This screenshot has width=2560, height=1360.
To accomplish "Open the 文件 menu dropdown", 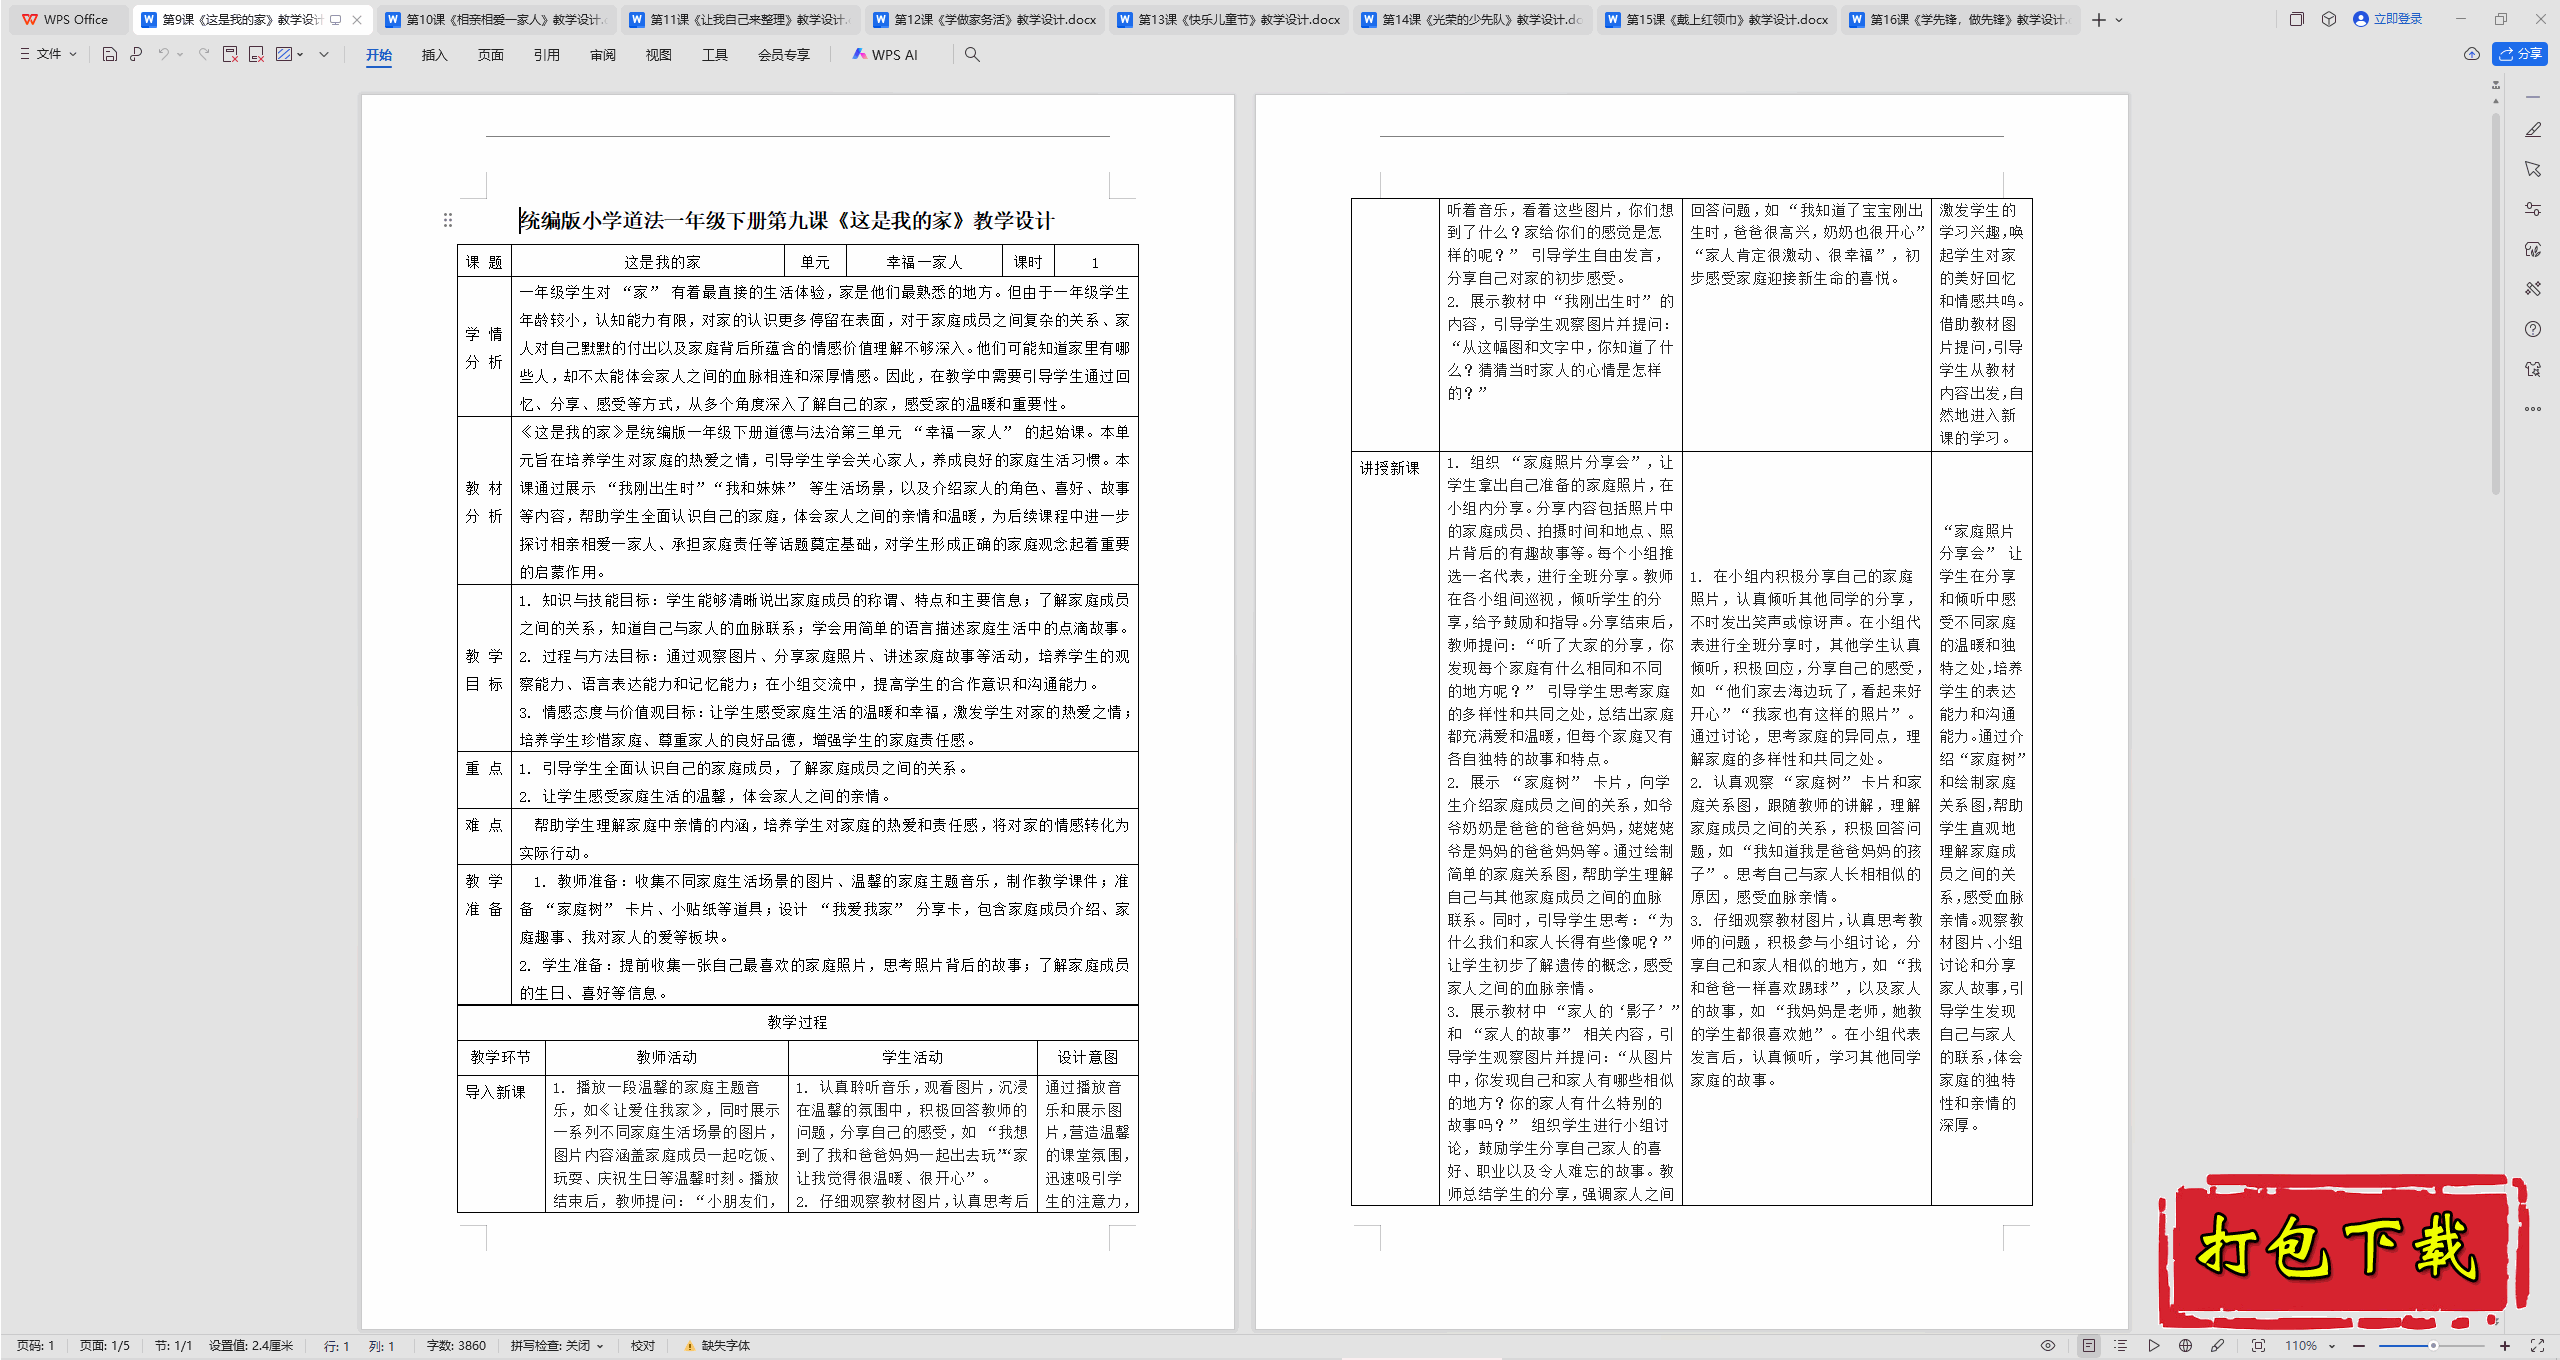I will tap(48, 54).
